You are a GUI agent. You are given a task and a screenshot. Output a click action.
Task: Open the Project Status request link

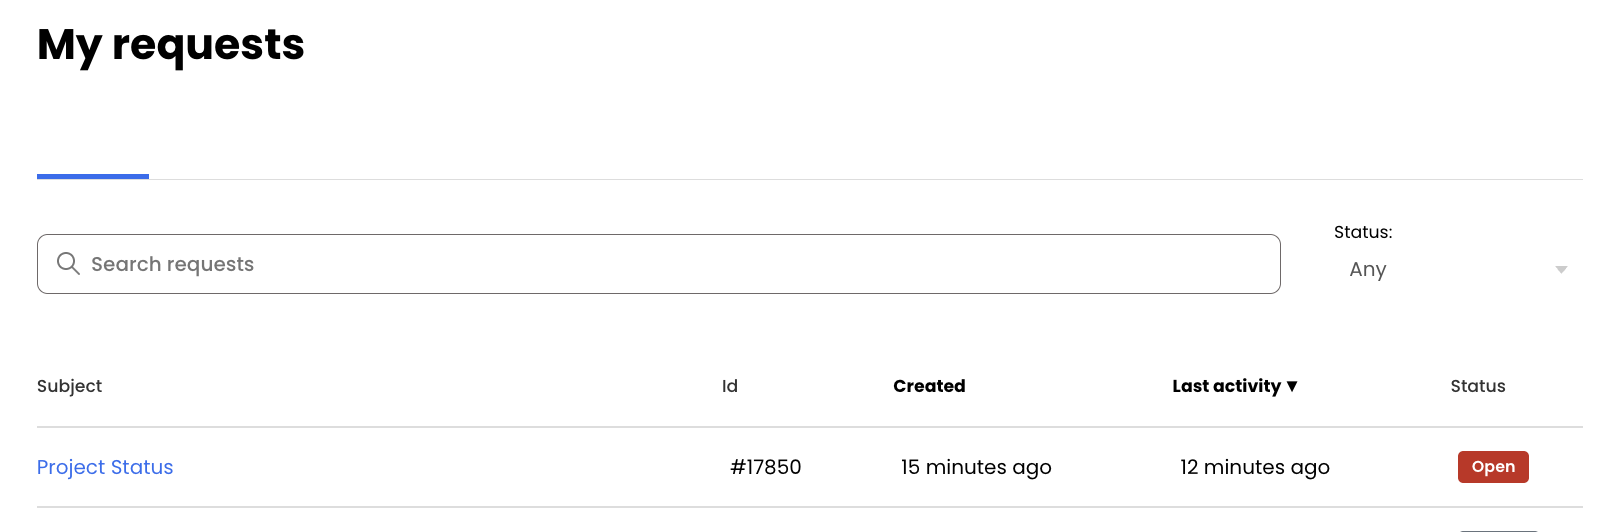click(105, 467)
